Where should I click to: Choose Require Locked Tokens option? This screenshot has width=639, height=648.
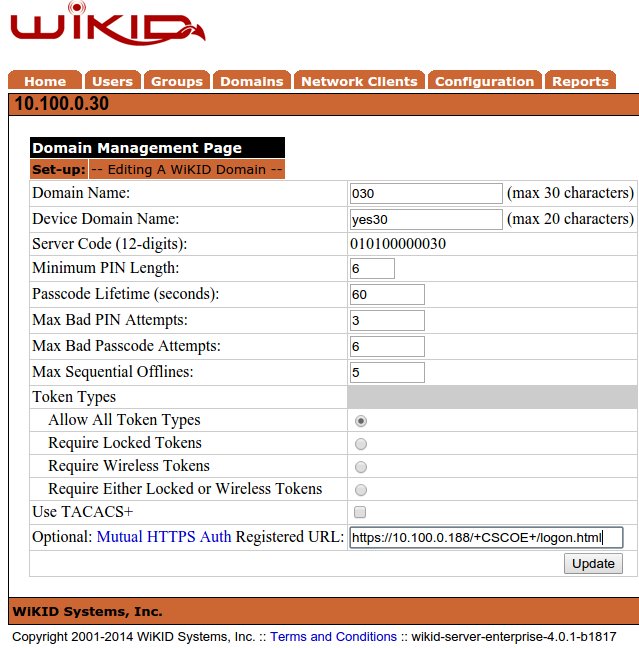361,444
